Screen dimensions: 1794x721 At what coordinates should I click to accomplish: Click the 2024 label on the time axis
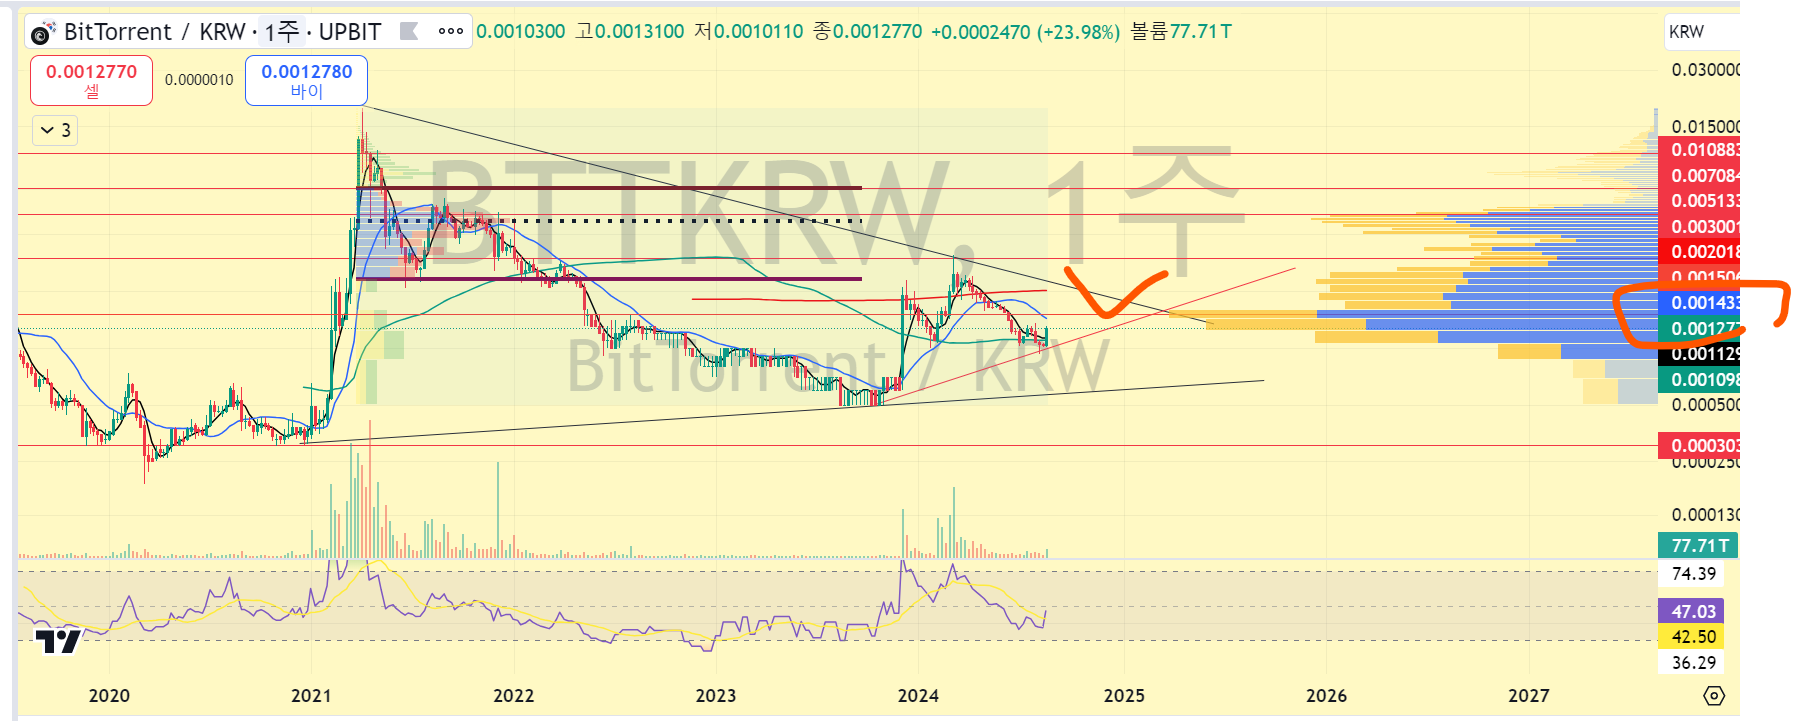point(918,696)
